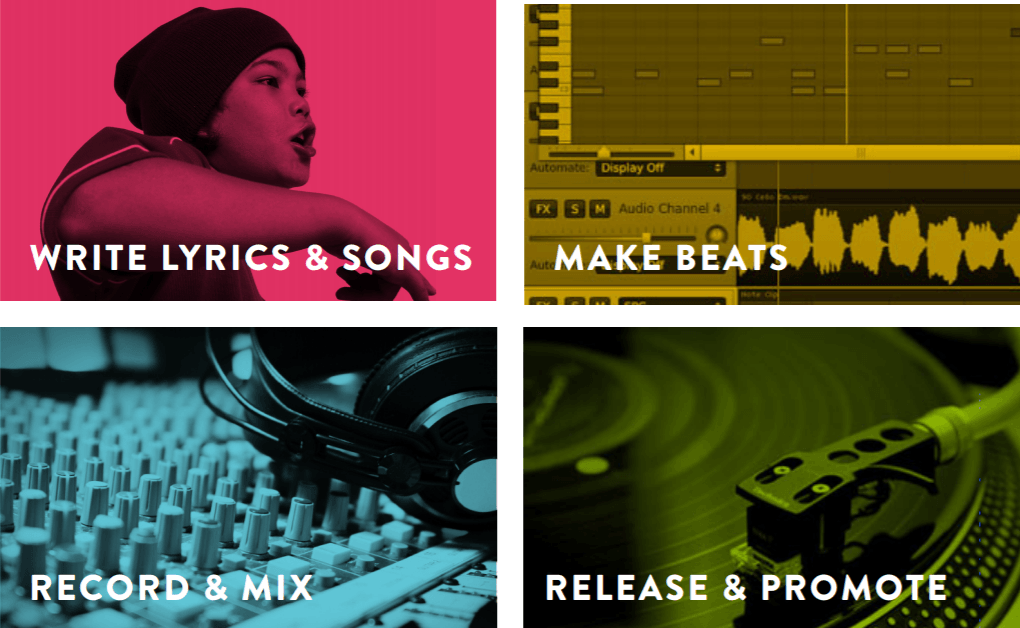Click the left arrow of piano roll scrollbar
Viewport: 1020px width, 628px height.
(x=692, y=152)
